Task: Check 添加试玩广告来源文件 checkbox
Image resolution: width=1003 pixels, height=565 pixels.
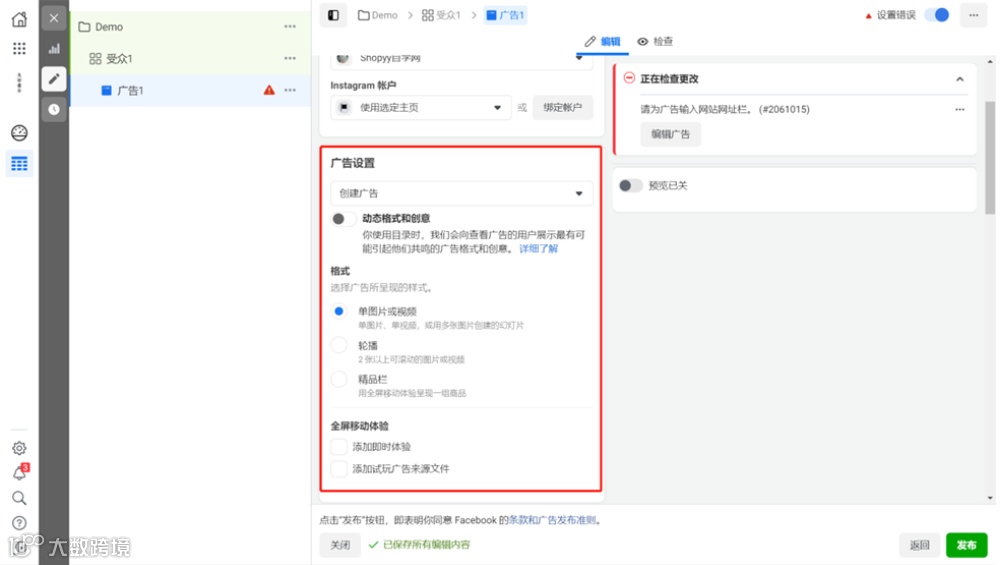Action: point(339,469)
